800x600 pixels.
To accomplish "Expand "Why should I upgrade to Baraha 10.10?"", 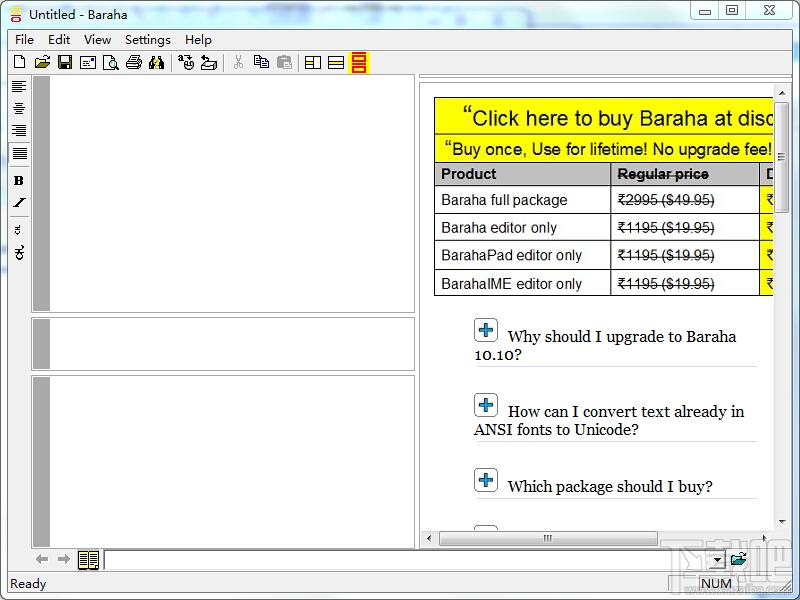I will 486,330.
